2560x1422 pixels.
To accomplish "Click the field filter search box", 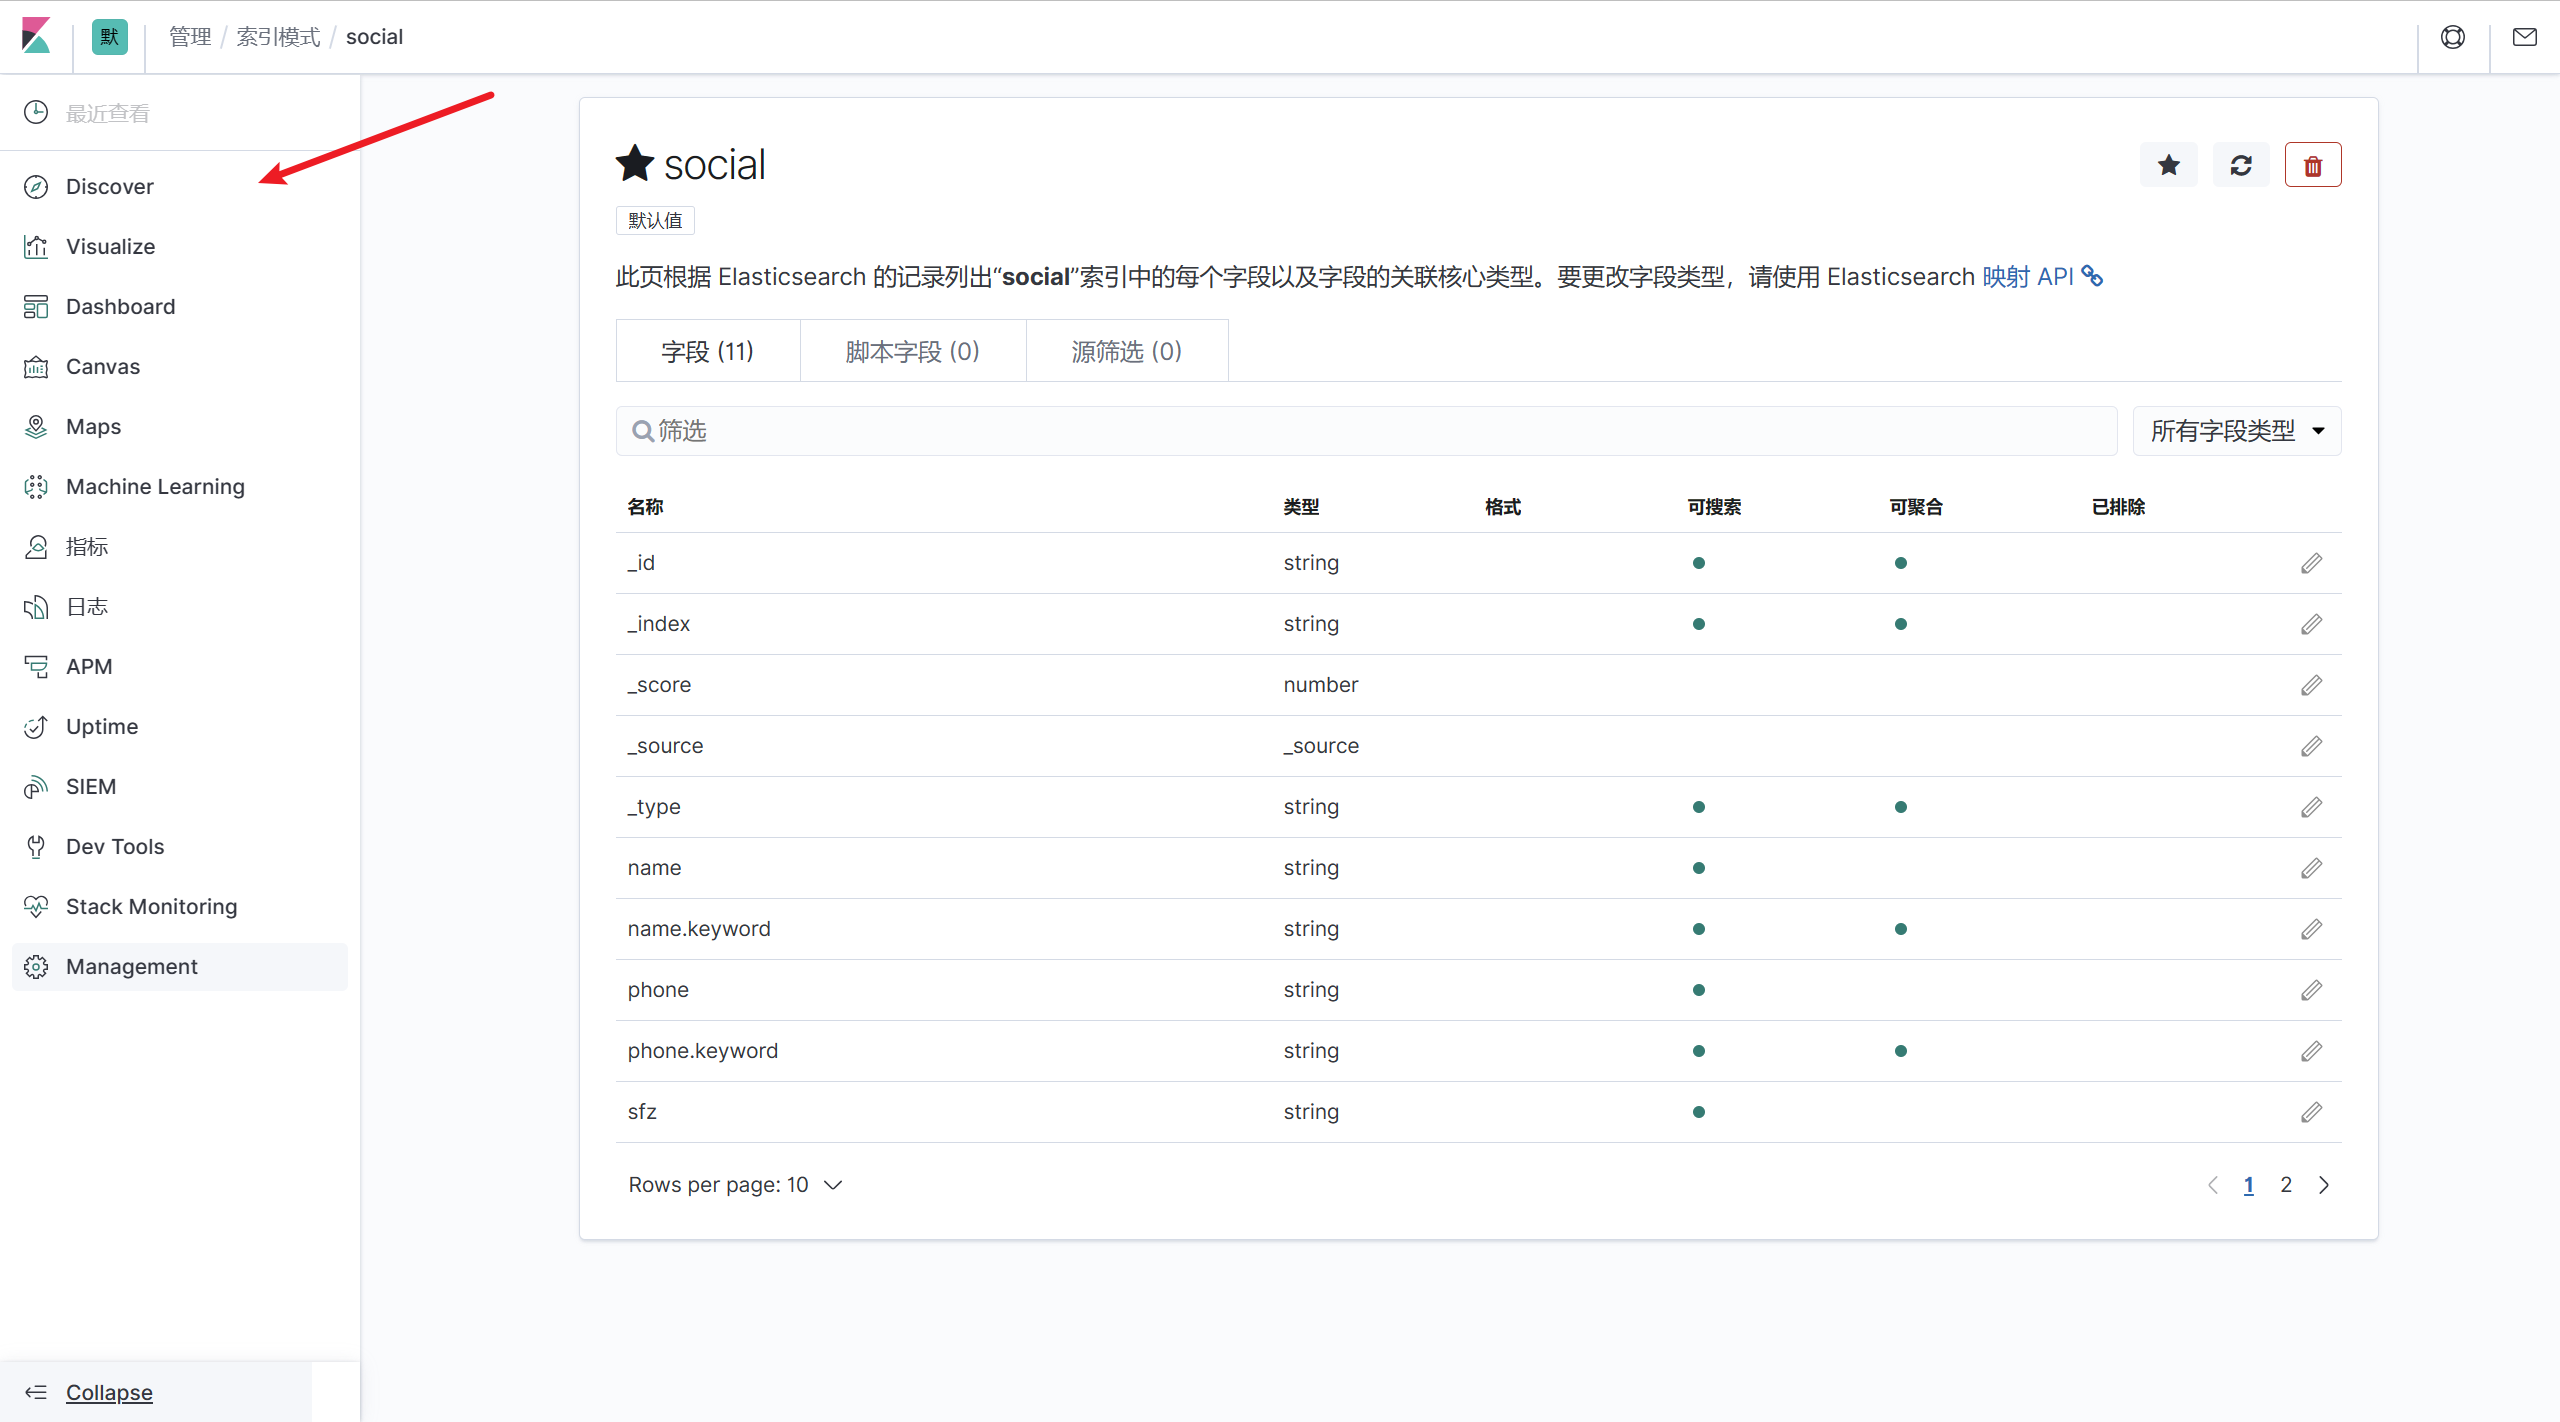I will point(1366,431).
